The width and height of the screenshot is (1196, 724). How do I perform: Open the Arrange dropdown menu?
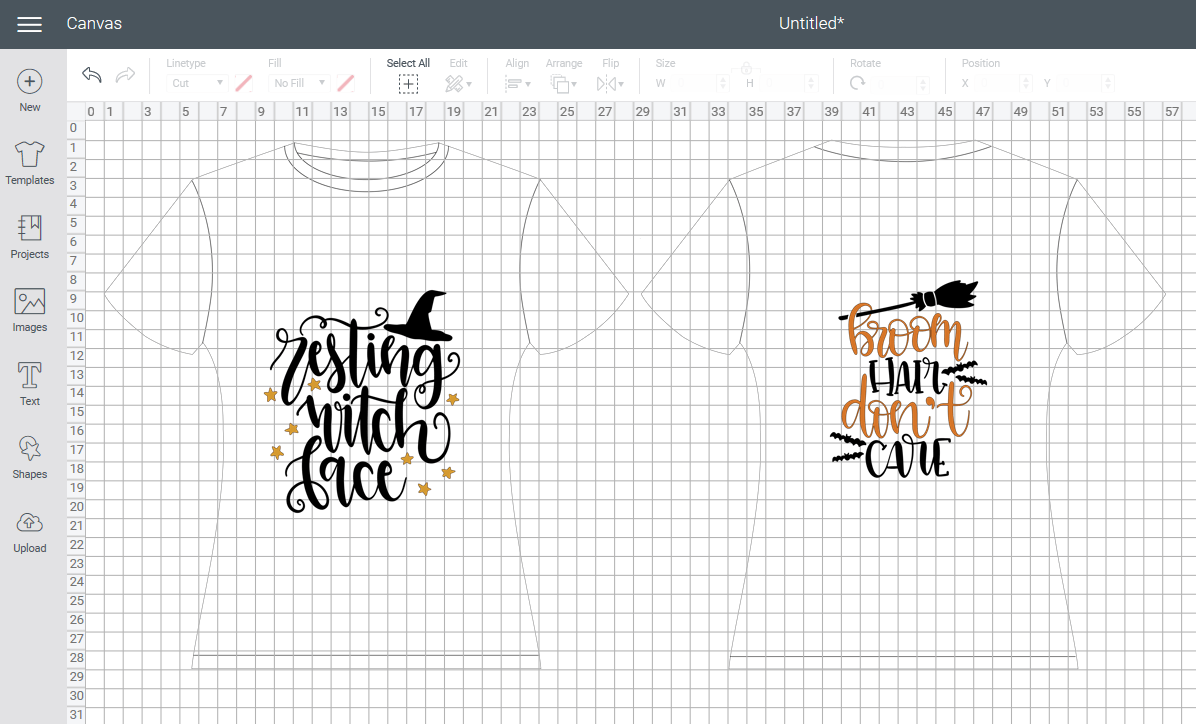point(563,84)
